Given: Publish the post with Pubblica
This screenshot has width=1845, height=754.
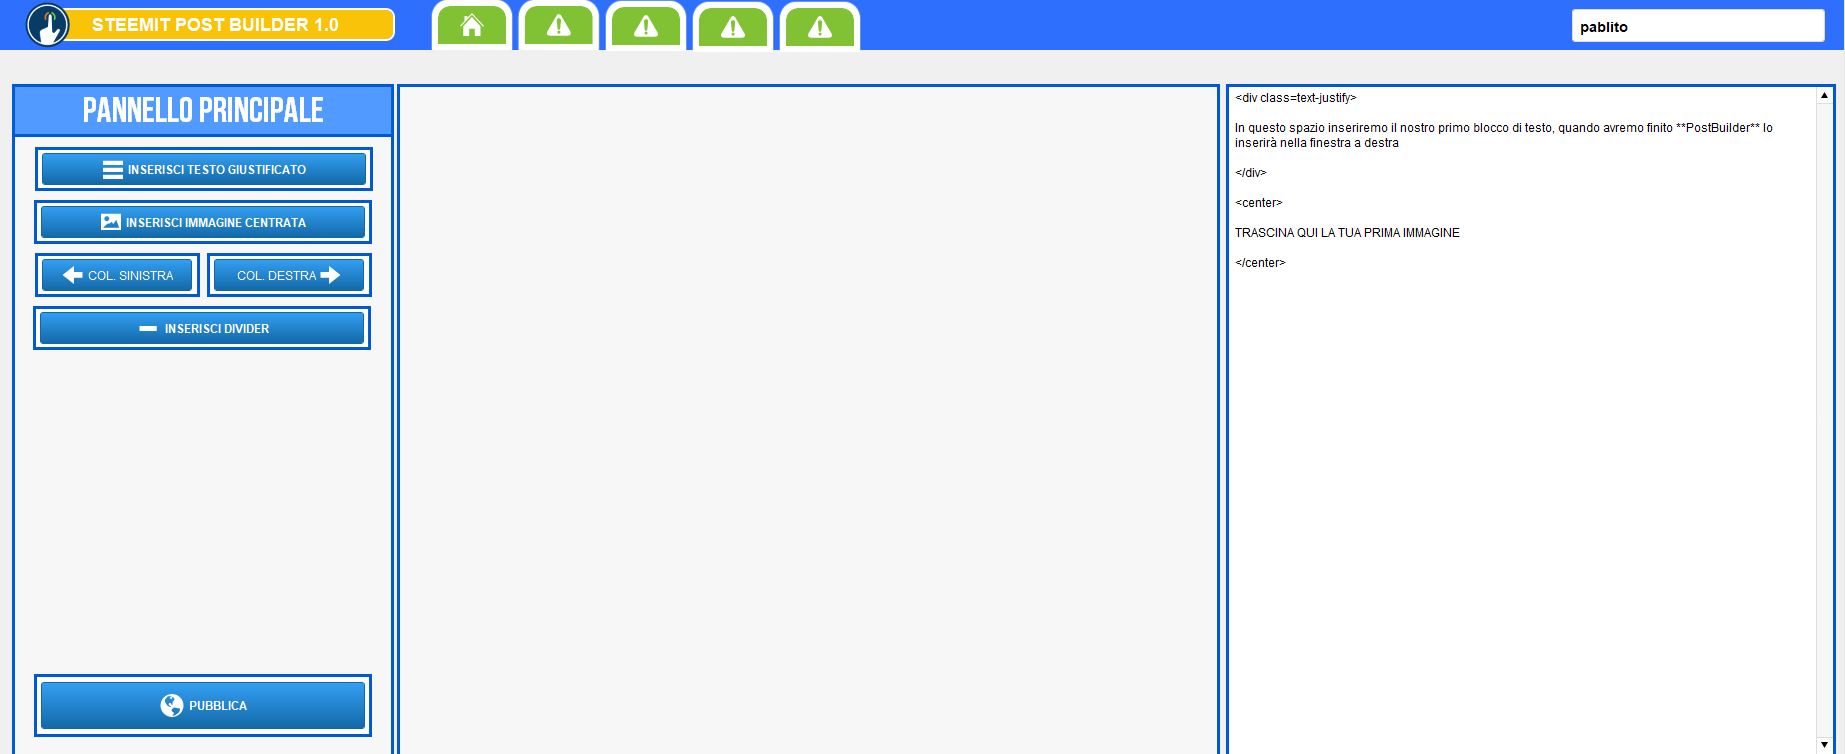Looking at the screenshot, I should coord(203,705).
